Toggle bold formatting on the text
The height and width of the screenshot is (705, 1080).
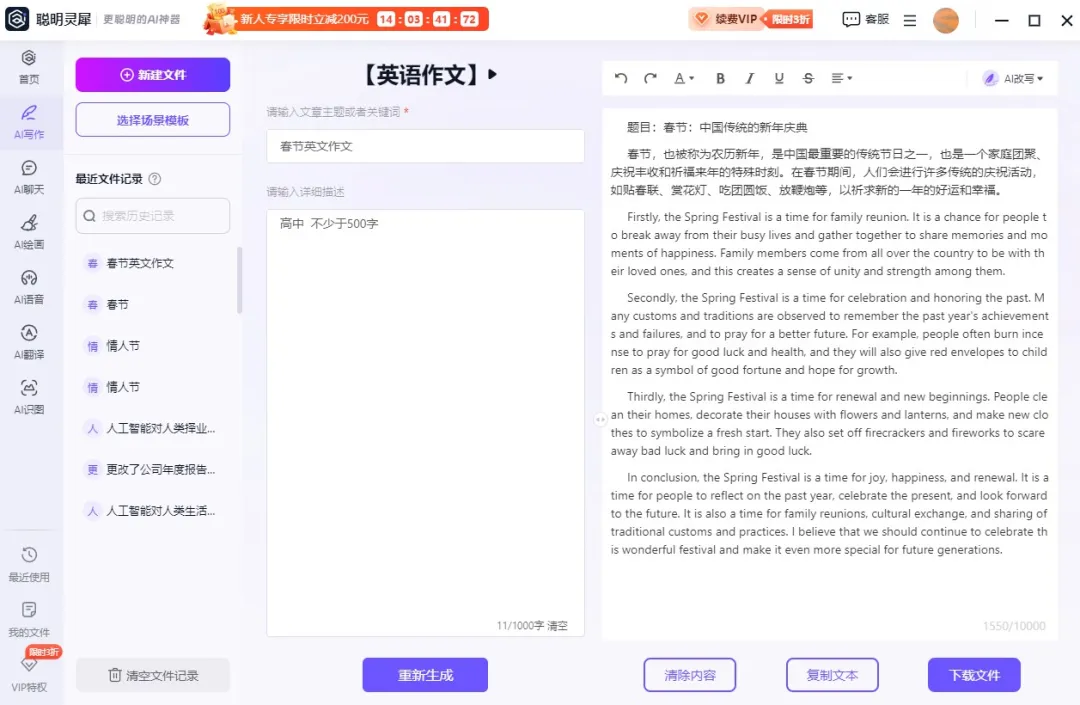tap(720, 78)
